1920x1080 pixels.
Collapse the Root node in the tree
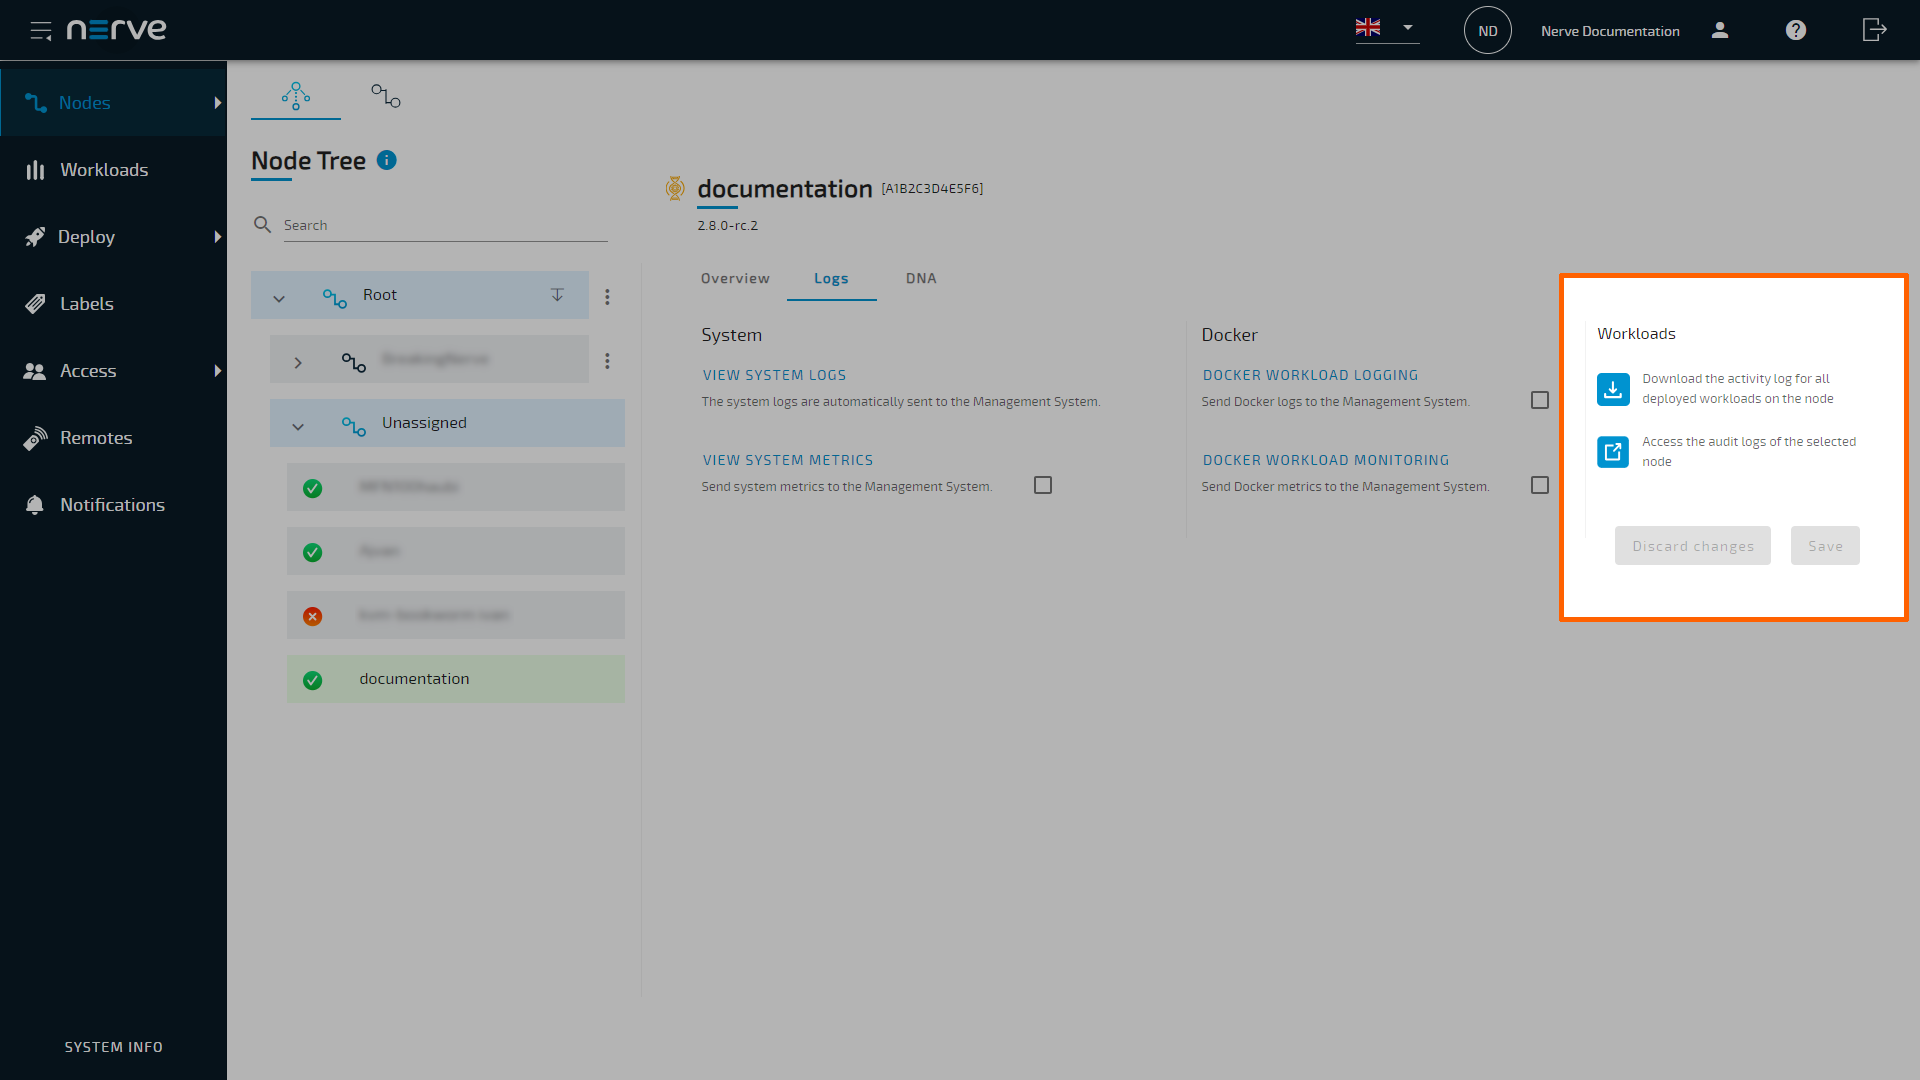(280, 297)
